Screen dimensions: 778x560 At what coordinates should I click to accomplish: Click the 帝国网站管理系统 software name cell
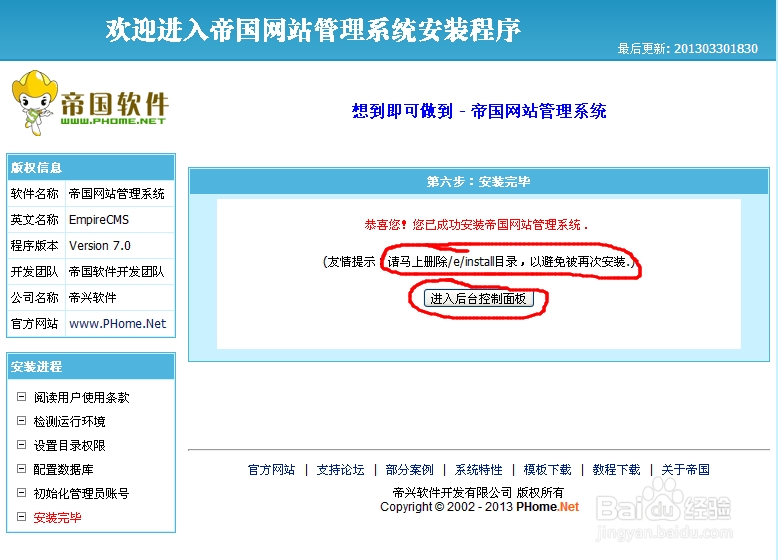[120, 193]
